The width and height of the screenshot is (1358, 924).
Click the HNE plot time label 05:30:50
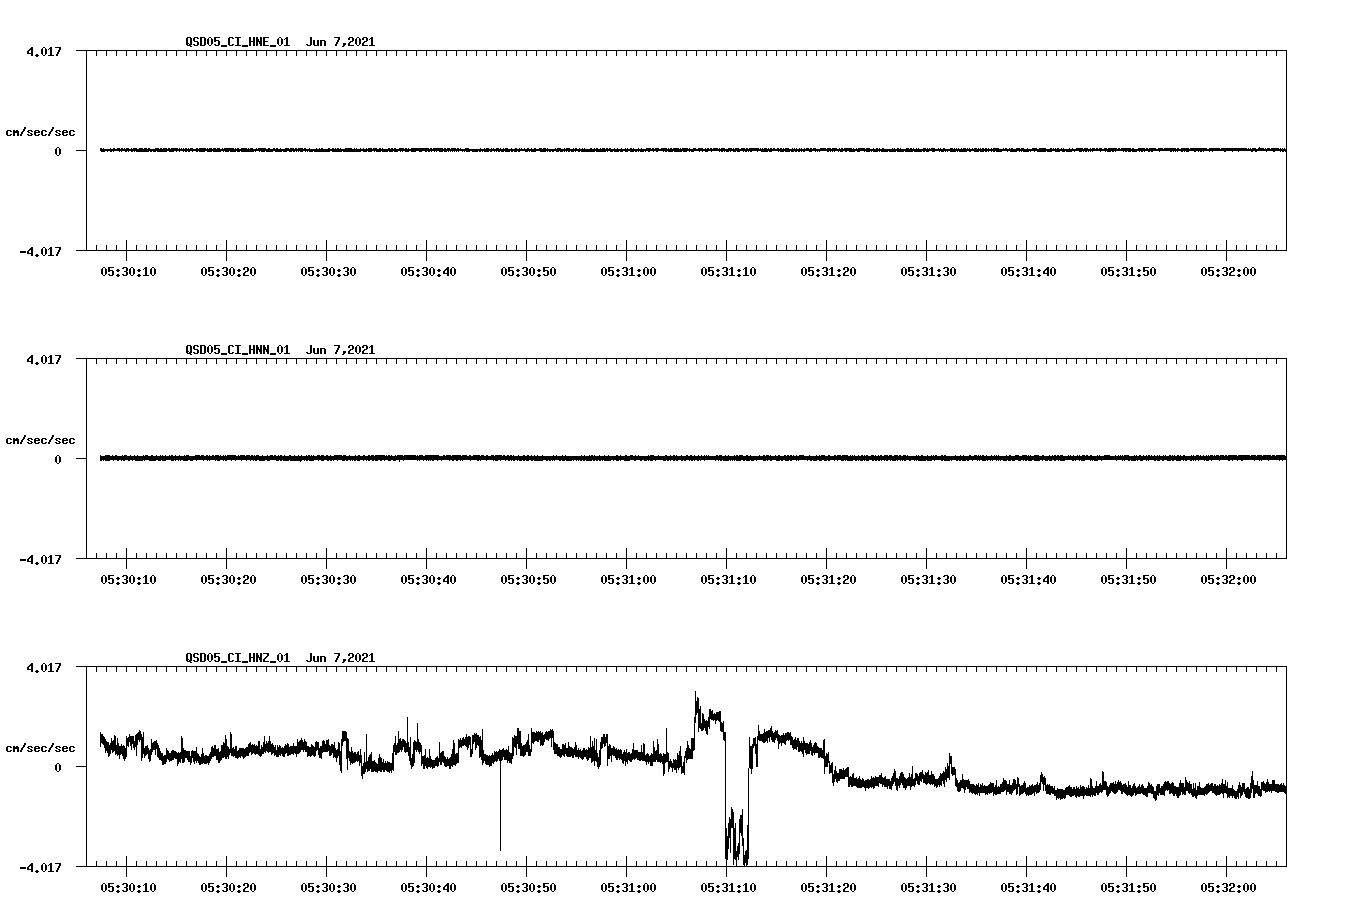(x=528, y=272)
